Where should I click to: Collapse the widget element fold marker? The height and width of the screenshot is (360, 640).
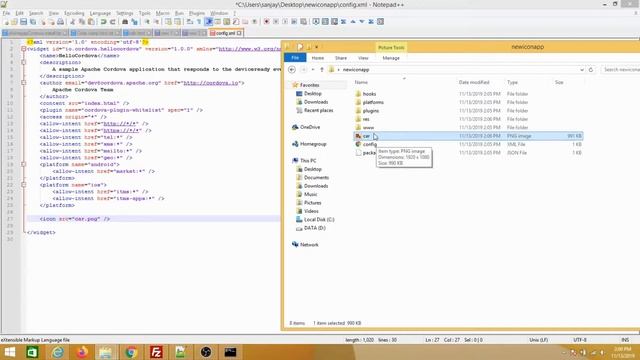pyautogui.click(x=24, y=49)
